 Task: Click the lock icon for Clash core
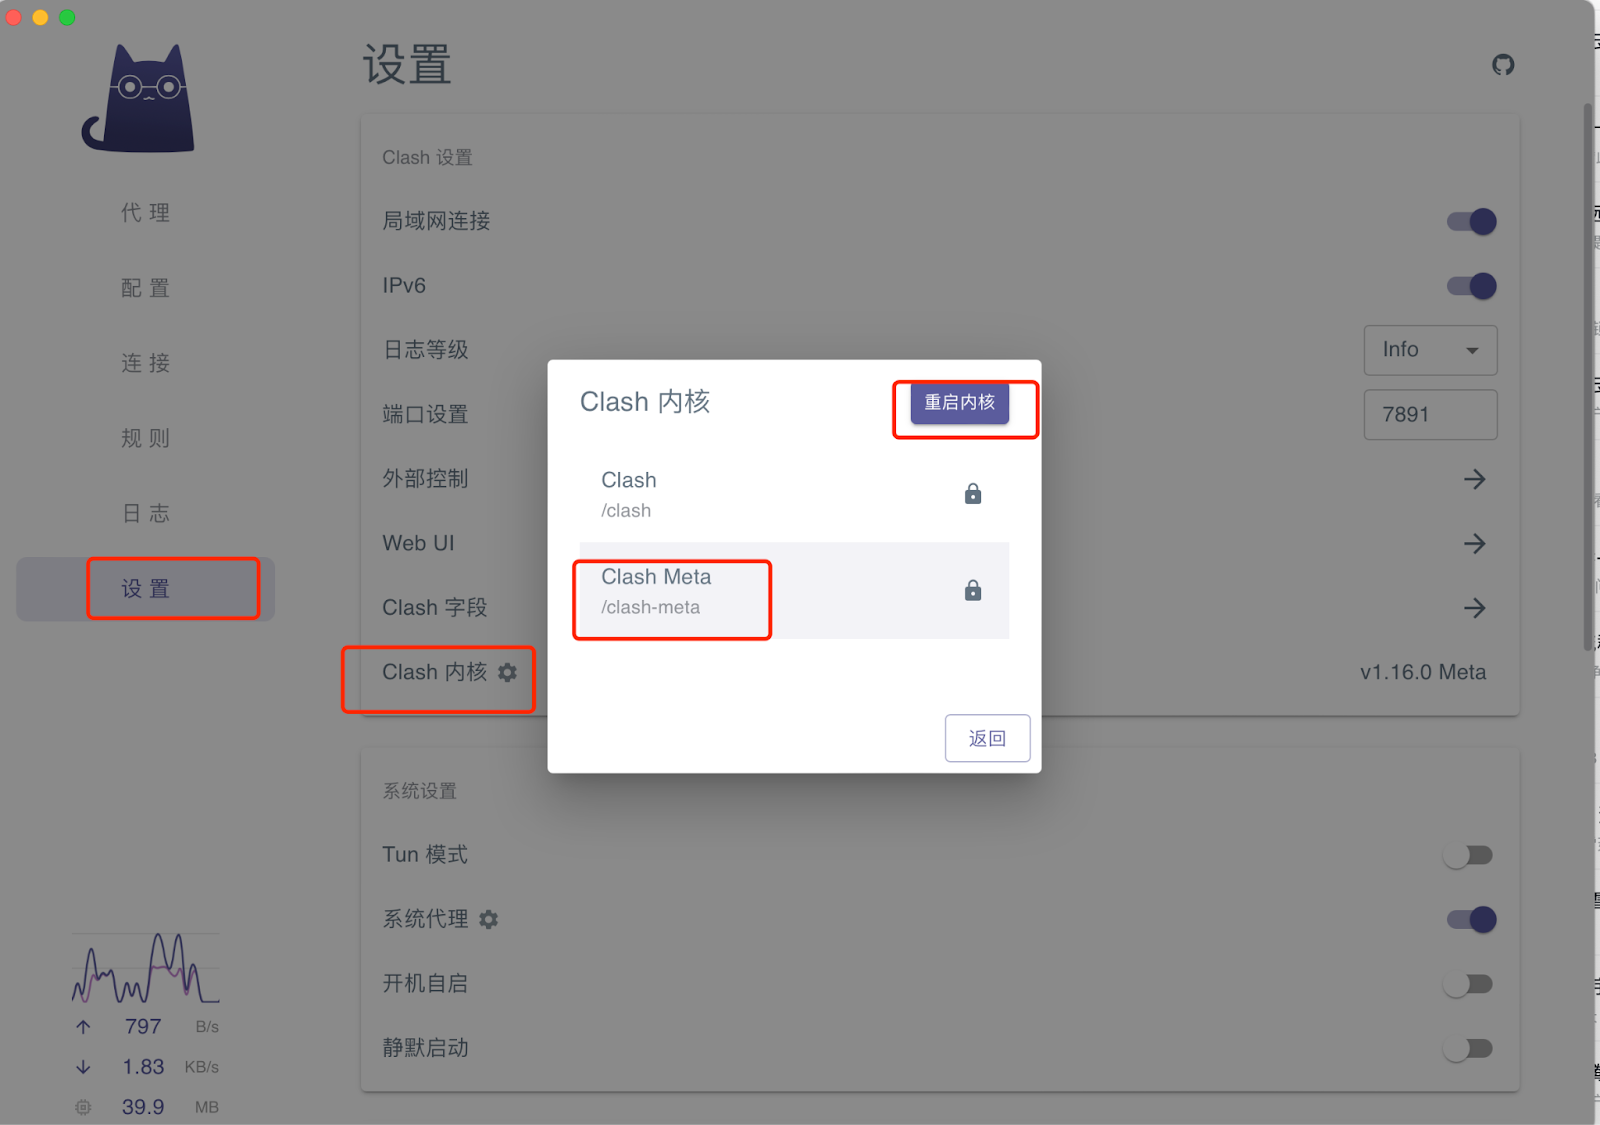(x=973, y=494)
